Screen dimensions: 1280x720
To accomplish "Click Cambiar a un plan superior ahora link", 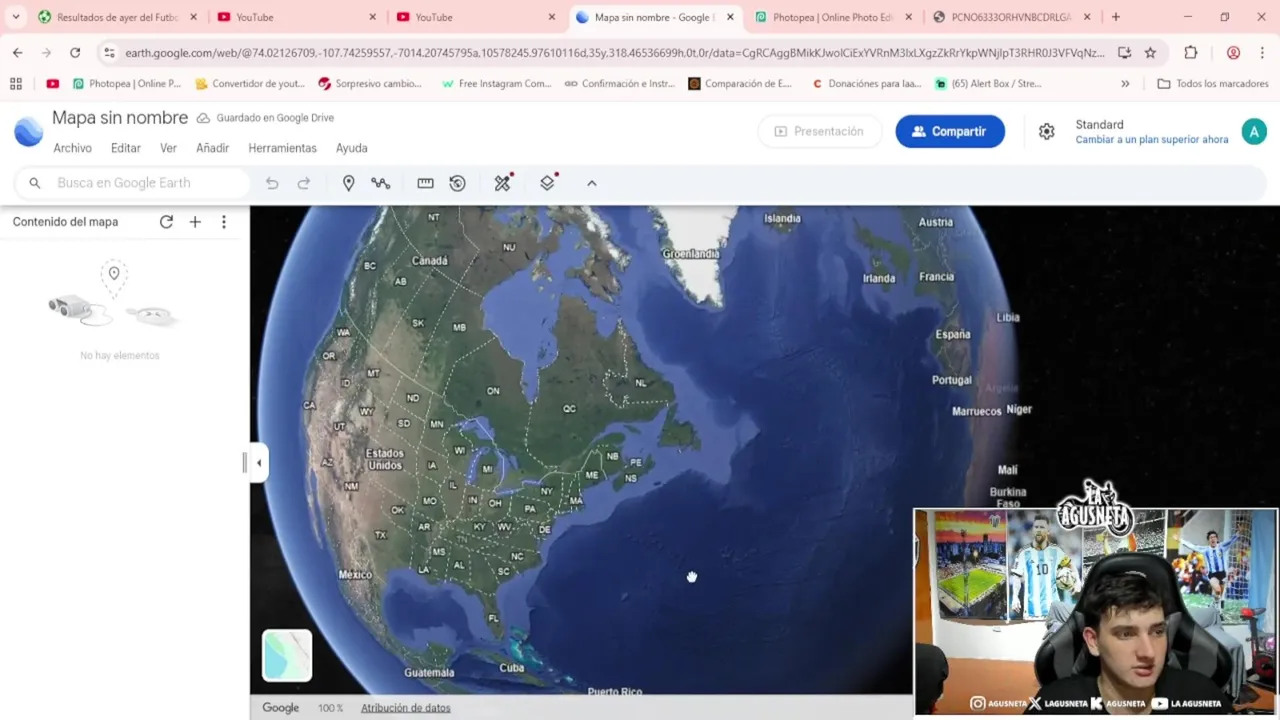I will tap(1151, 140).
